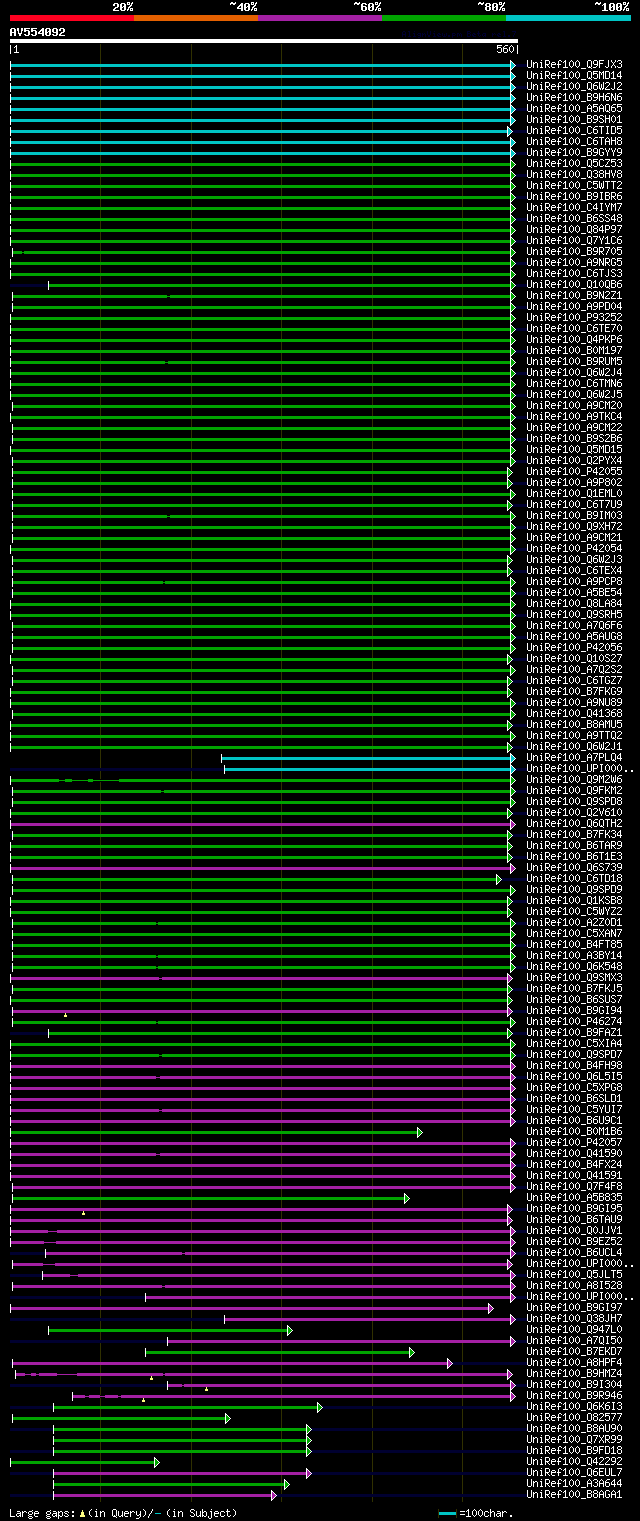640x1521 pixels.
Task: Select label UniRef100_P42055
Action: pyautogui.click(x=574, y=471)
